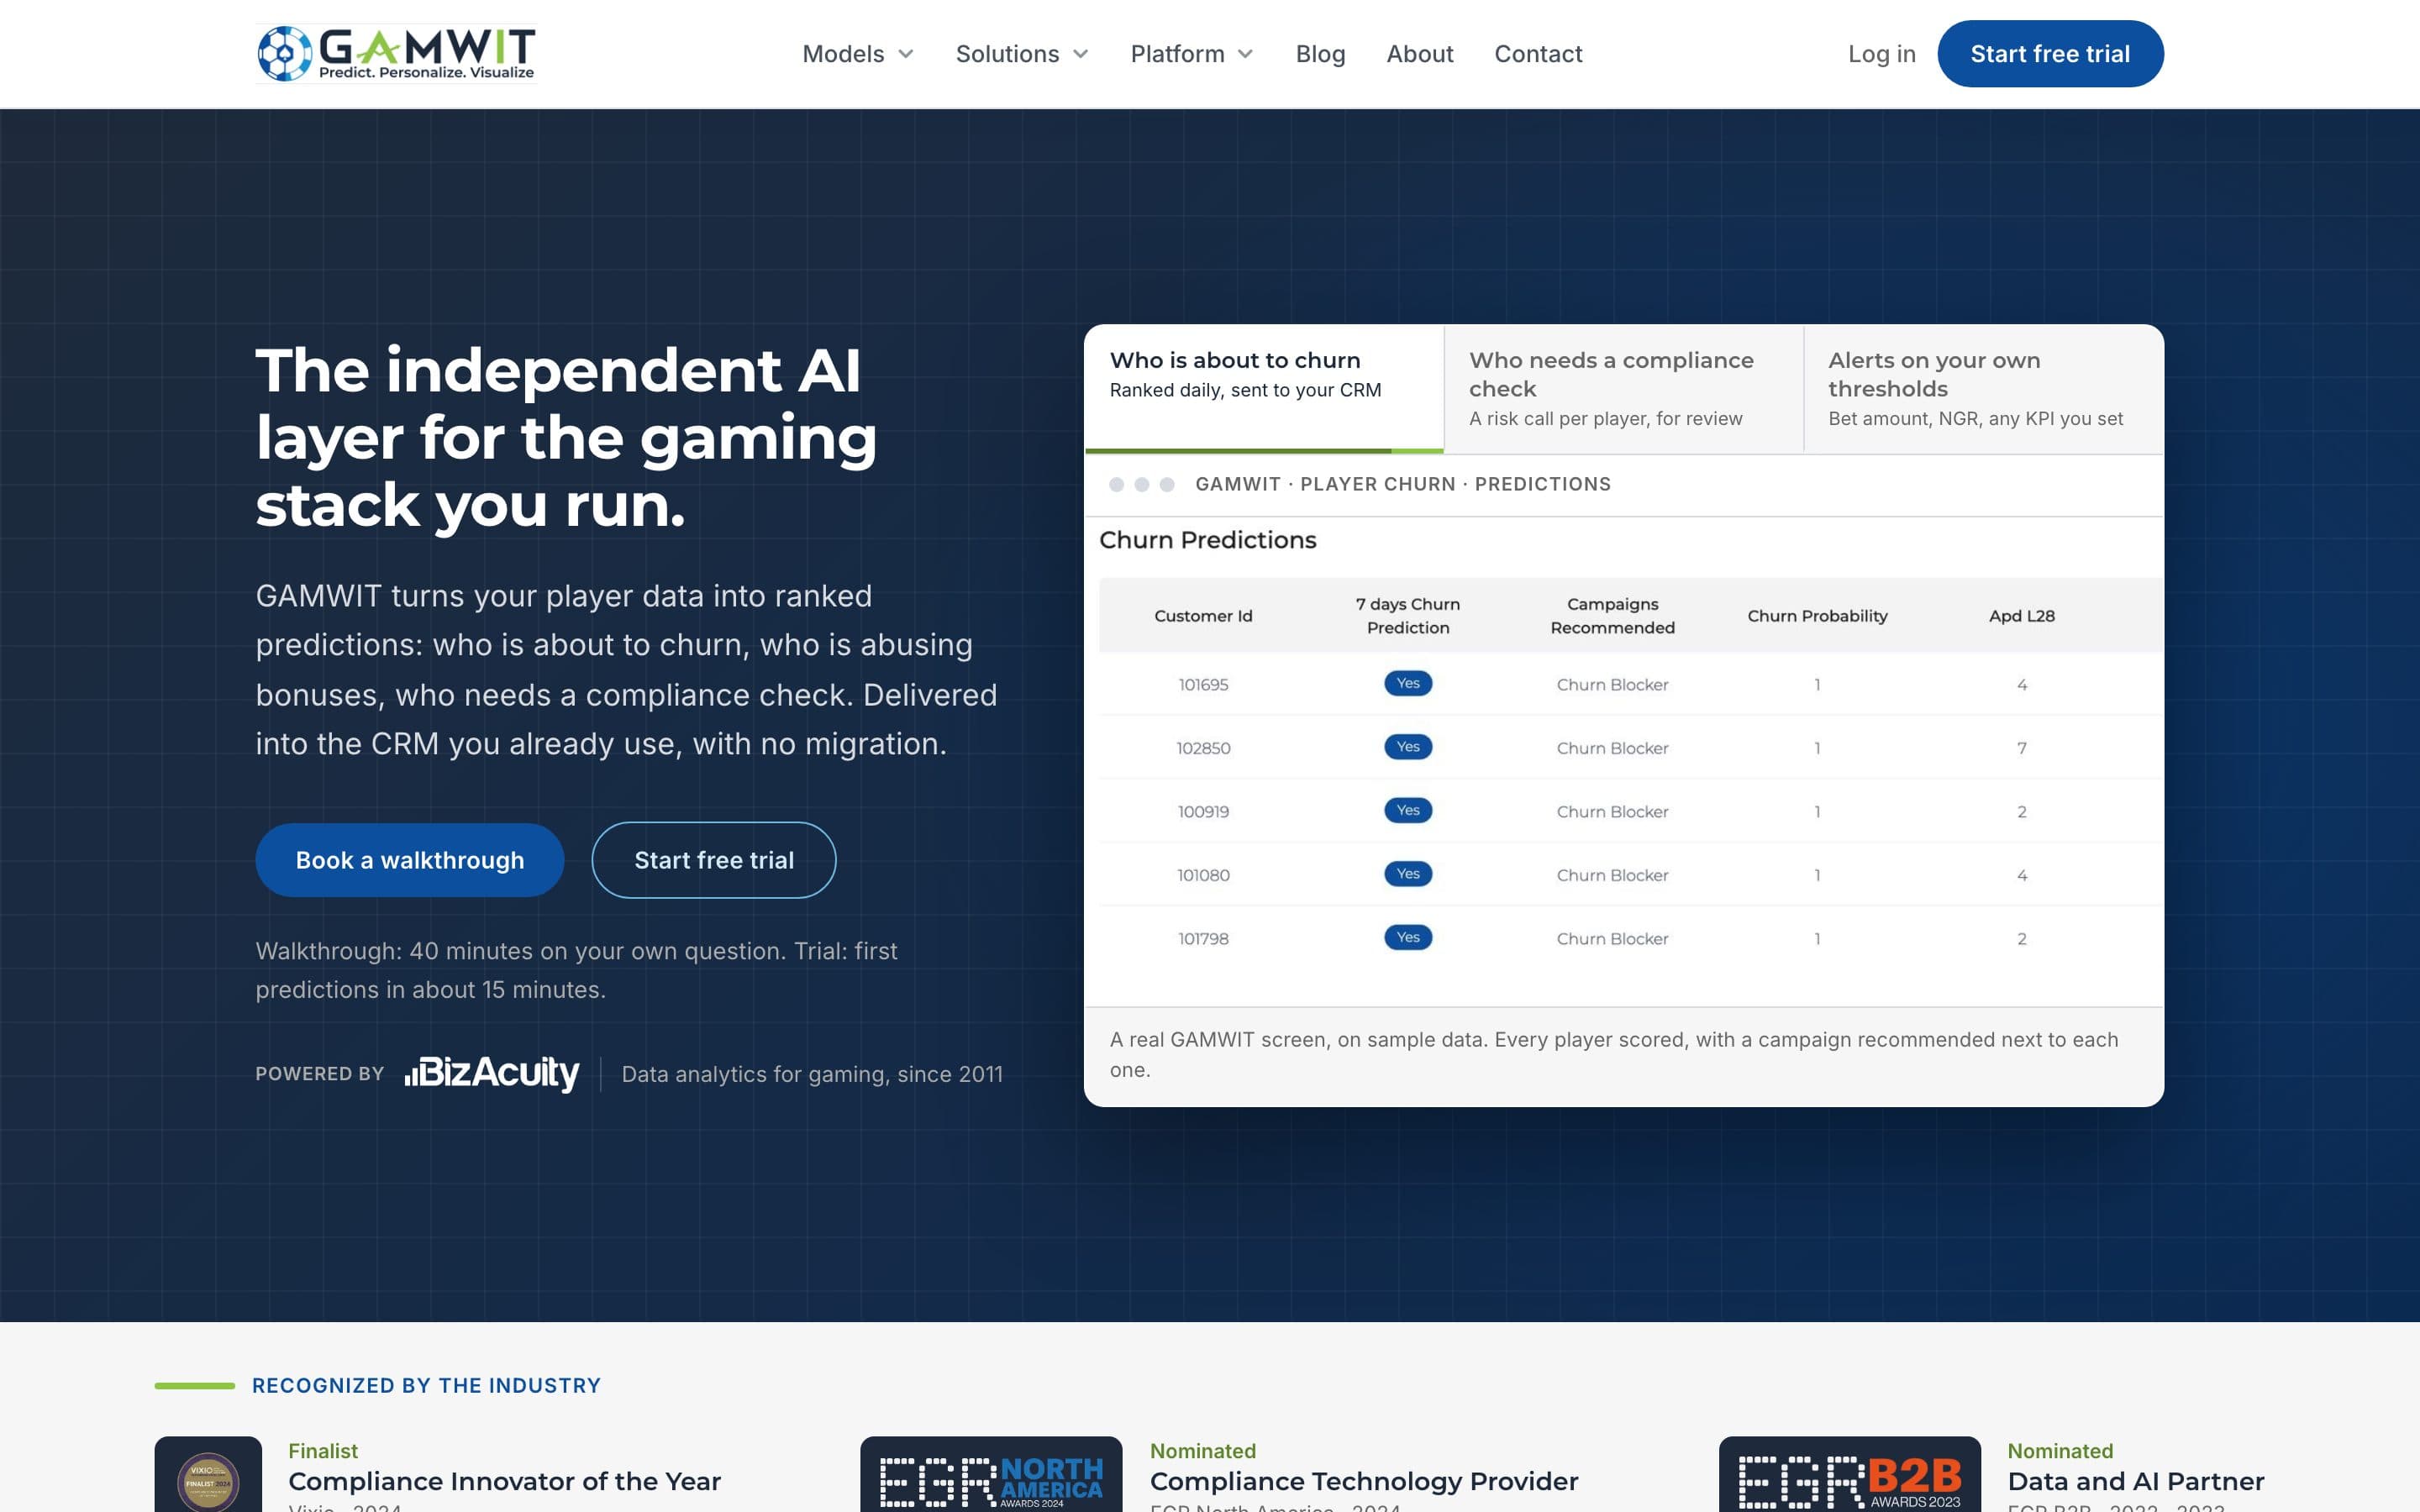The height and width of the screenshot is (1512, 2420).
Task: Open the Contact page
Action: pos(1538,54)
